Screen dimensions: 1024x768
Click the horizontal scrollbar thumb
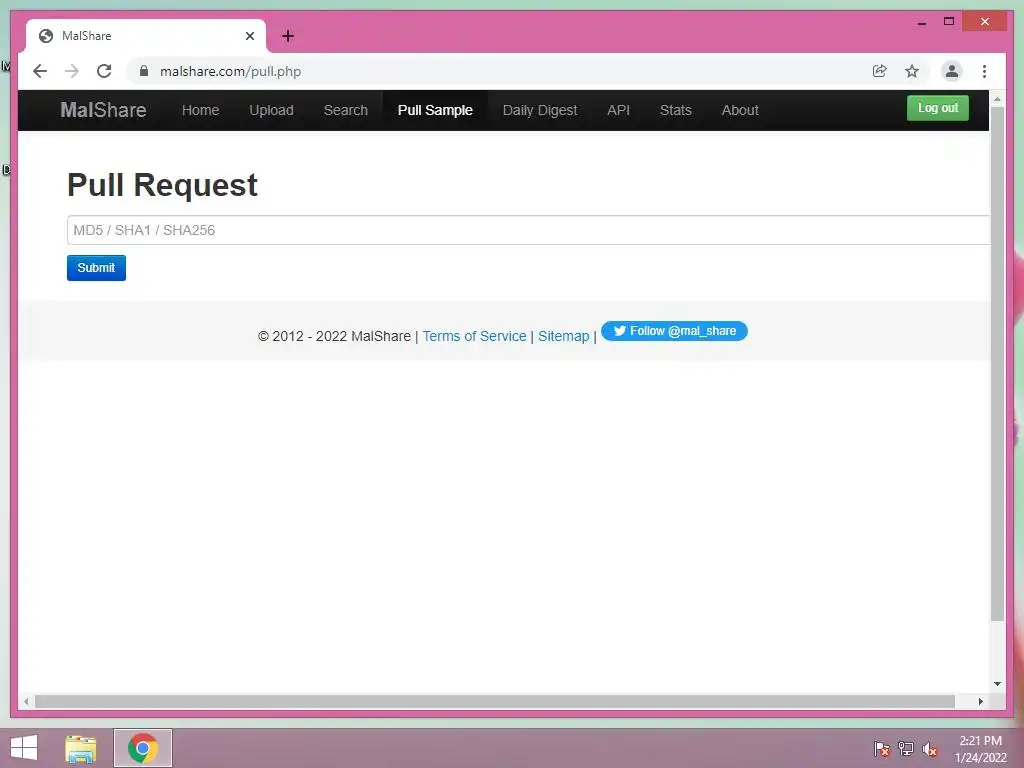pos(494,701)
